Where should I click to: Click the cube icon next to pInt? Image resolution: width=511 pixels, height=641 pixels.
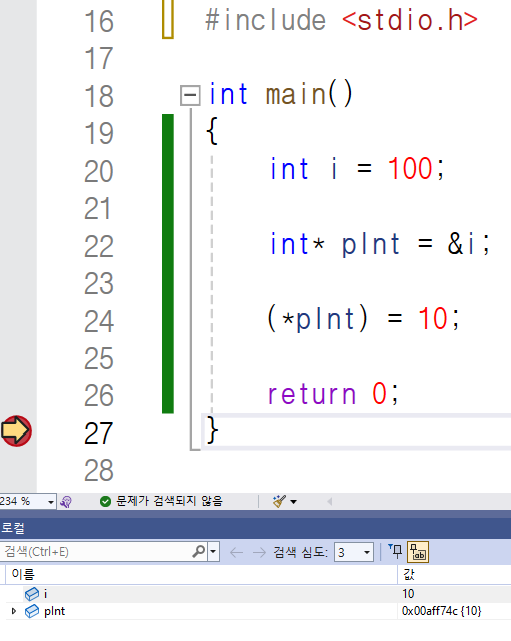(x=32, y=612)
